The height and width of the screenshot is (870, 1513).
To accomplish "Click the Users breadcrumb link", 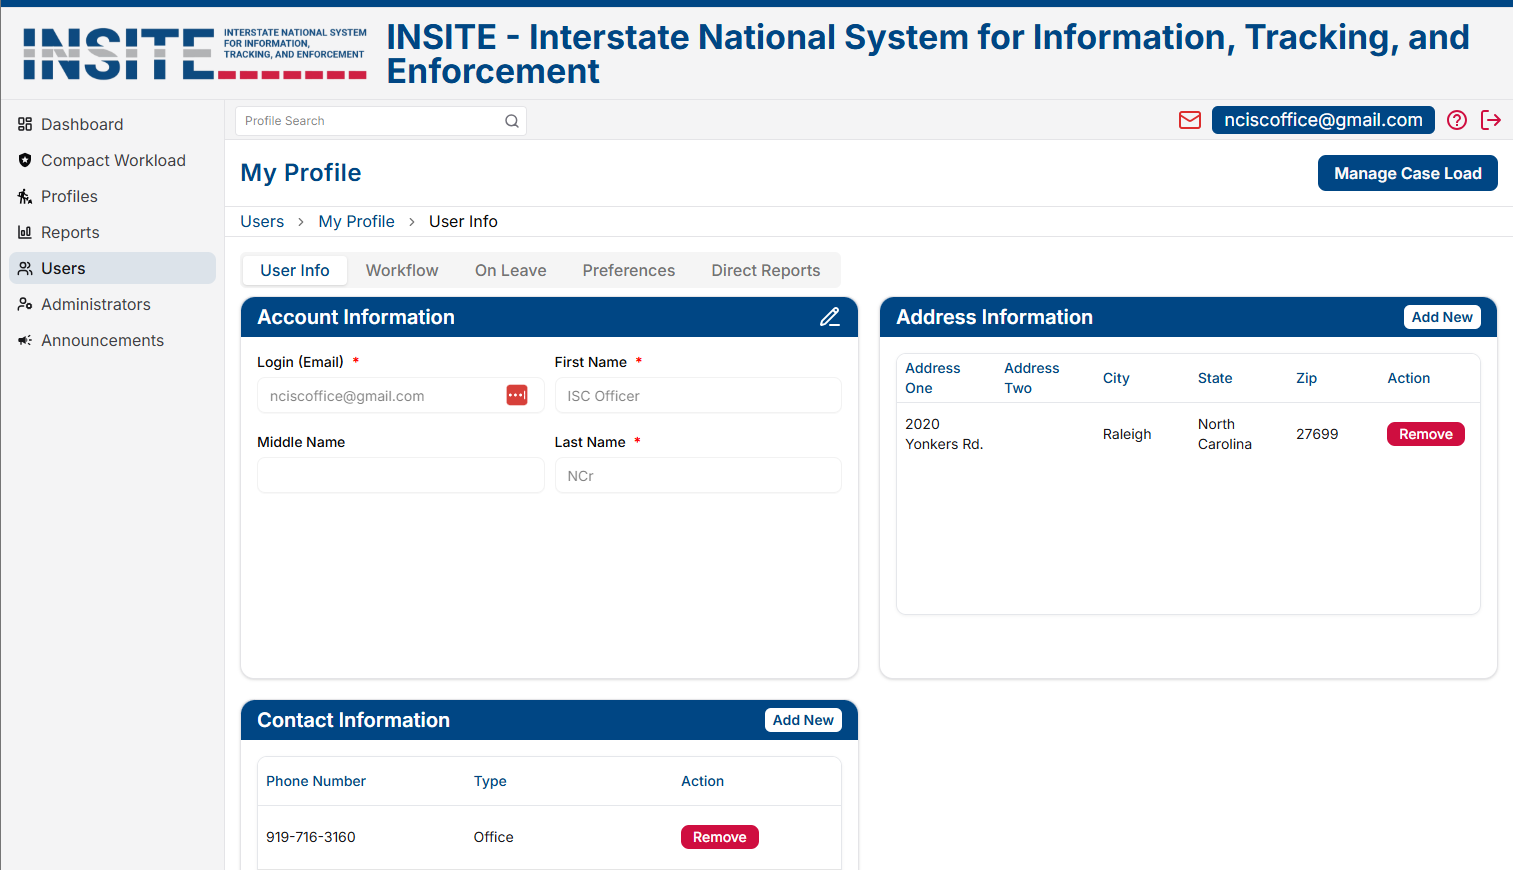I will coord(262,222).
